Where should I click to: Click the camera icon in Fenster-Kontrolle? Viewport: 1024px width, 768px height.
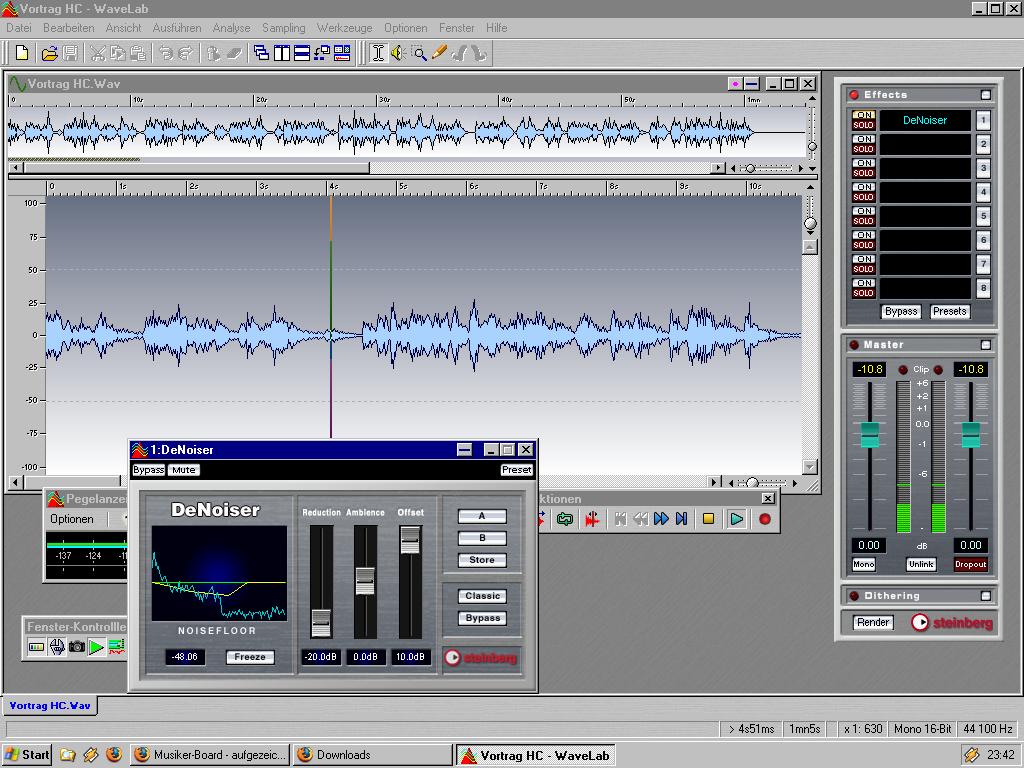pyautogui.click(x=77, y=647)
